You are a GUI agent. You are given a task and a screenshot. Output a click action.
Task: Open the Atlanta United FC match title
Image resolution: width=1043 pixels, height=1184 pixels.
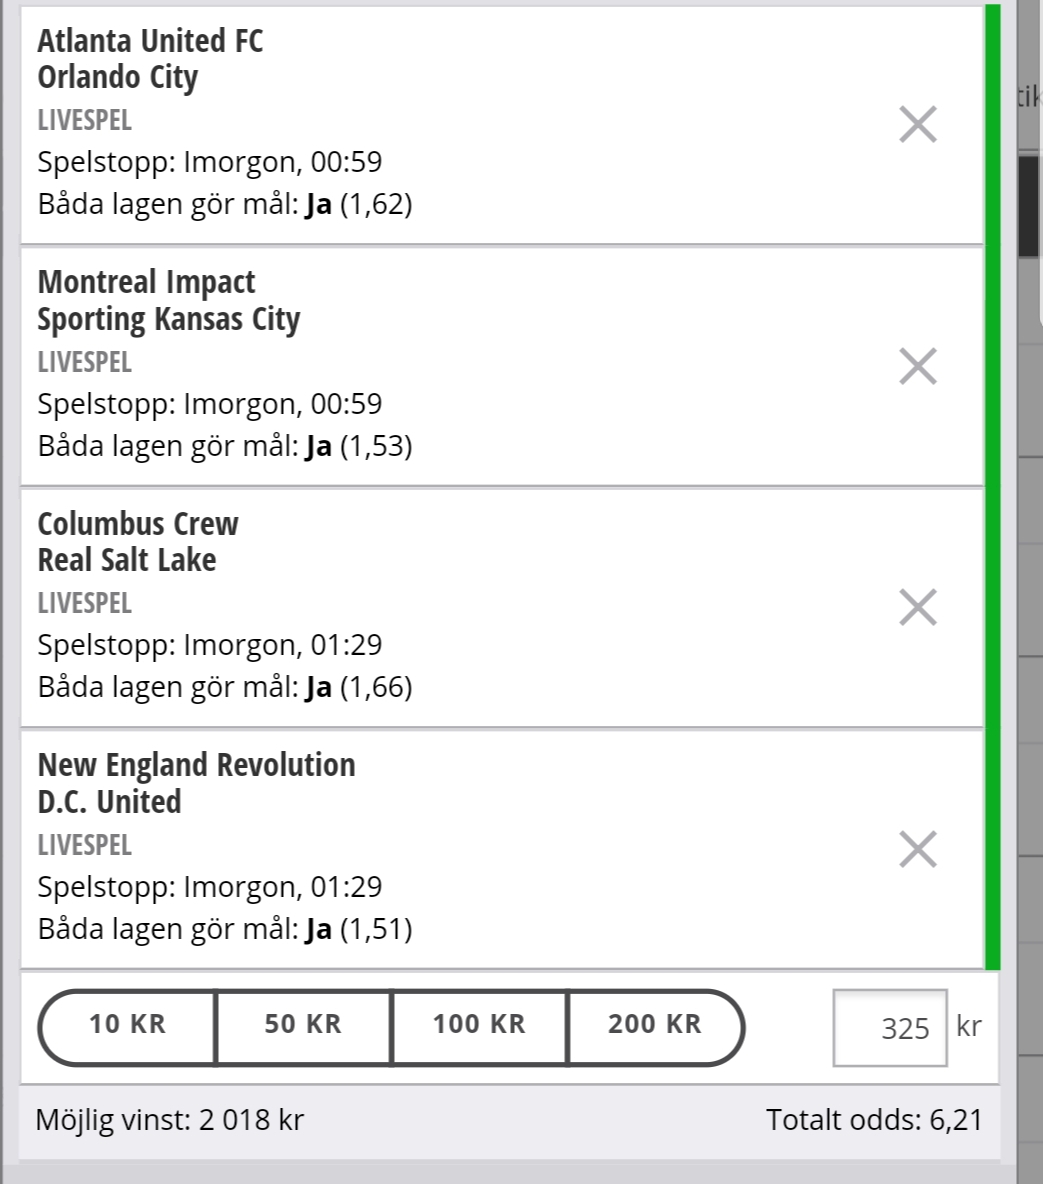point(150,59)
